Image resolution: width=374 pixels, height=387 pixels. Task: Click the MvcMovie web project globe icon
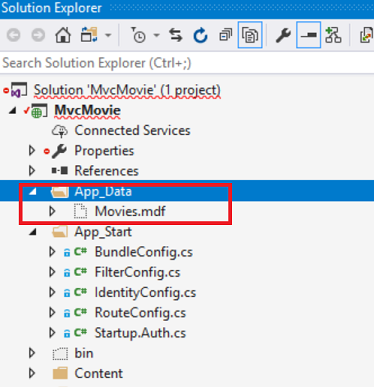(39, 111)
